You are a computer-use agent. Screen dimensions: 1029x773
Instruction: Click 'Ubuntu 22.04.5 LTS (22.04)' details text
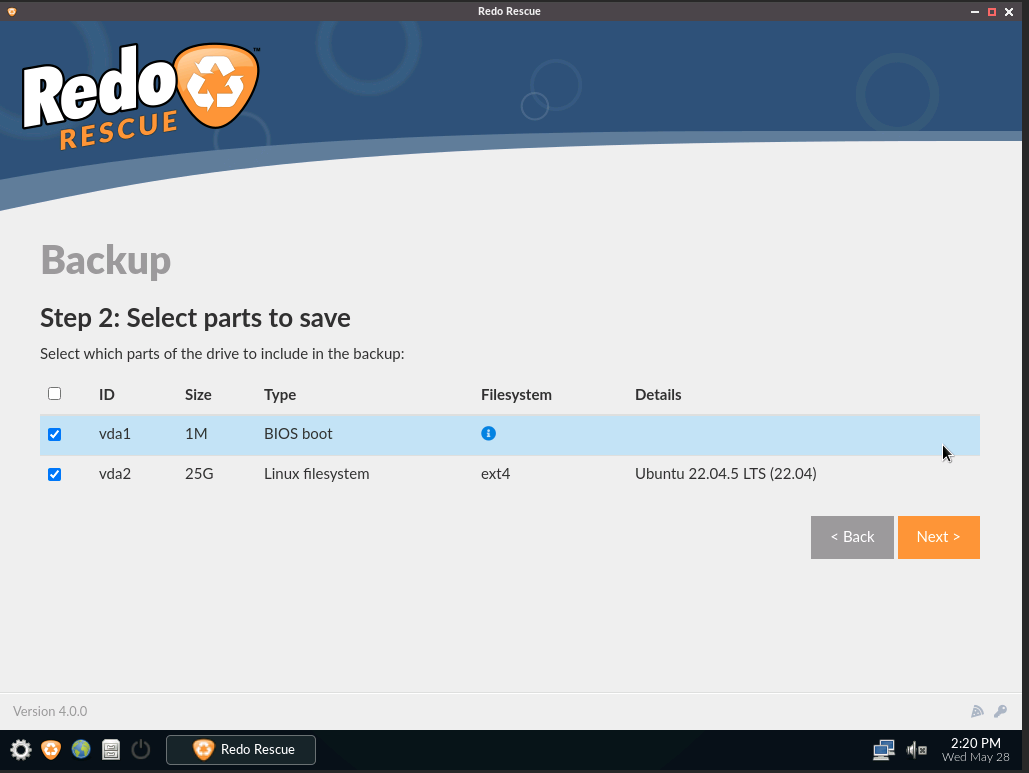click(726, 474)
